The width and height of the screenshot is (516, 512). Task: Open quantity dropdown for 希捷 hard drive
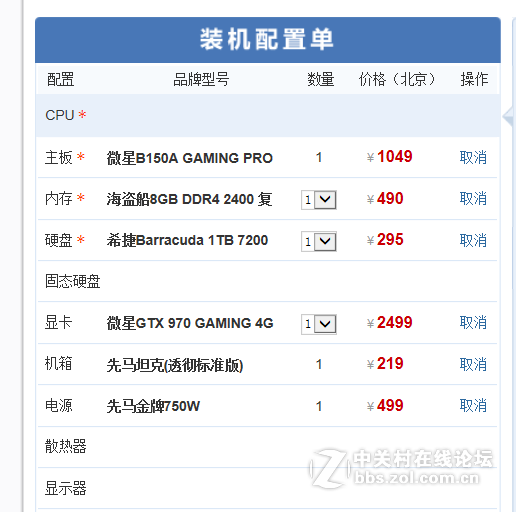[319, 241]
